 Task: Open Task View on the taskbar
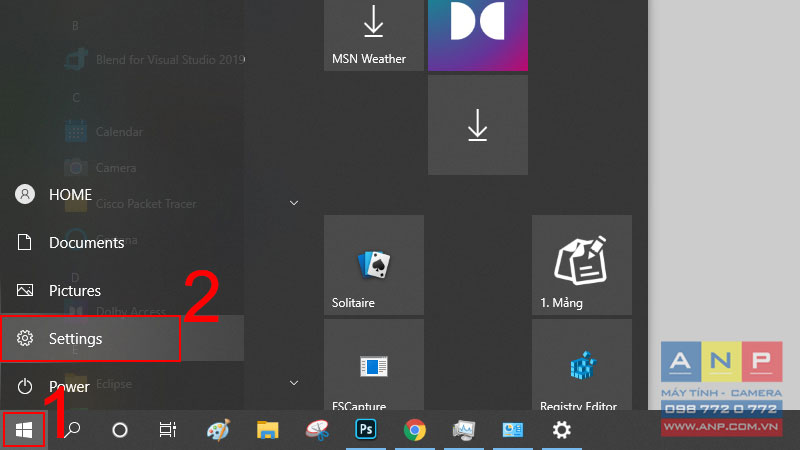[167, 430]
